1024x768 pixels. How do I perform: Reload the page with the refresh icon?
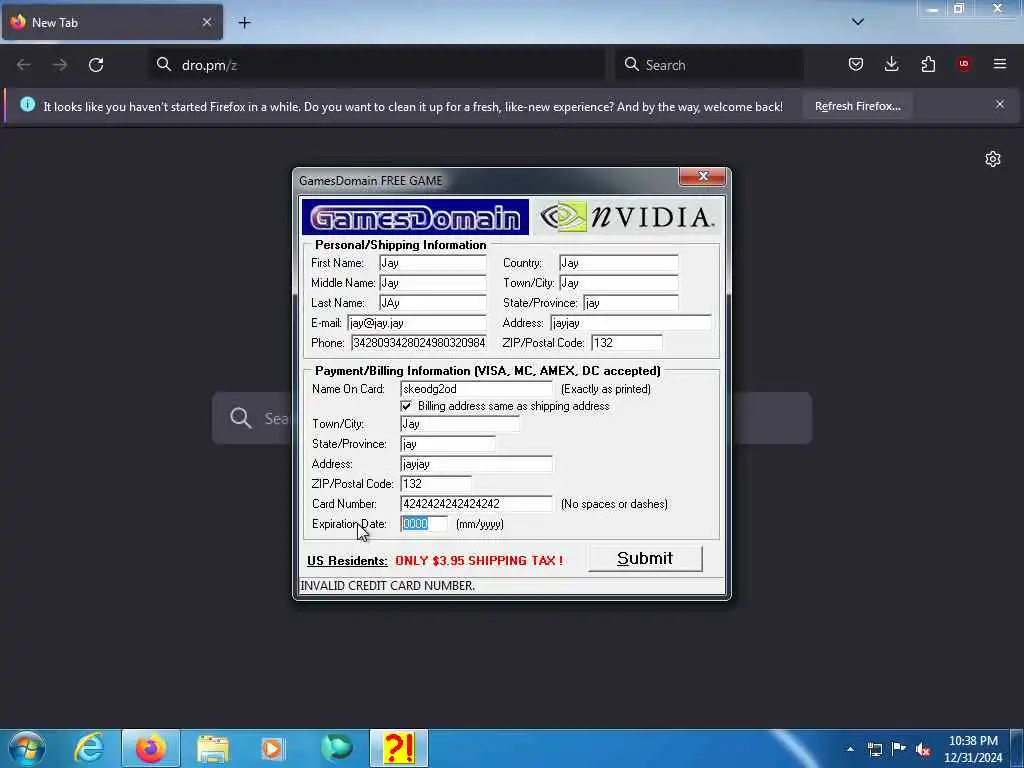pos(96,65)
